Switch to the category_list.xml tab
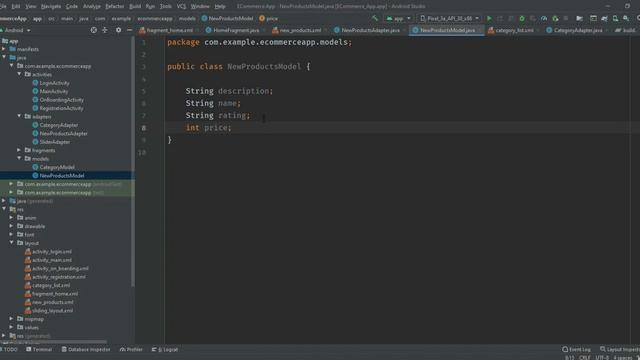The width and height of the screenshot is (640, 360). coord(513,30)
